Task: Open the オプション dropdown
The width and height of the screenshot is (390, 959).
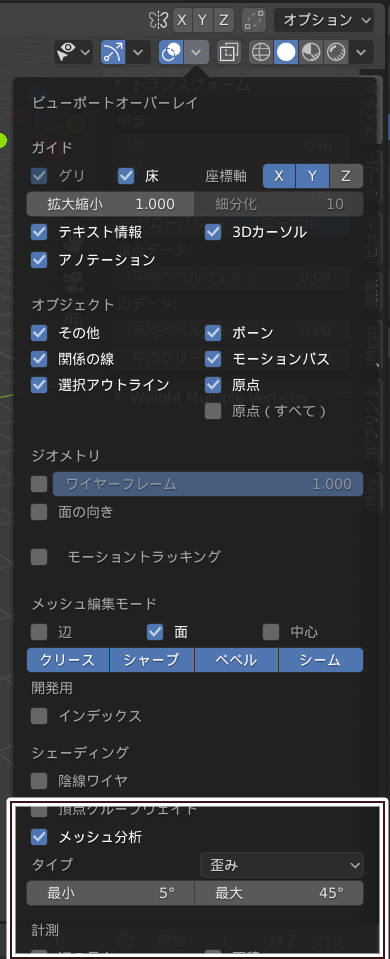Action: [324, 20]
